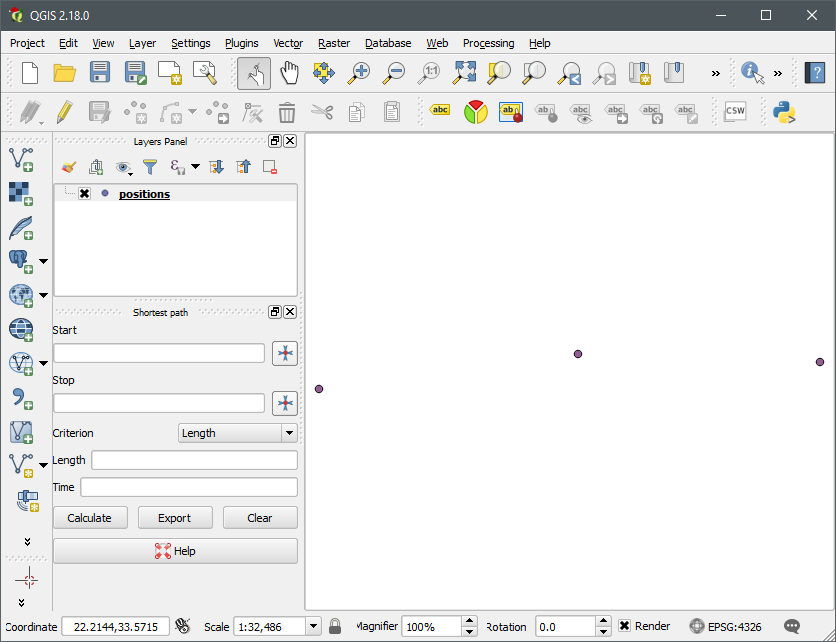Toggle Editing with the pencil icon
The image size is (836, 642).
coord(65,112)
